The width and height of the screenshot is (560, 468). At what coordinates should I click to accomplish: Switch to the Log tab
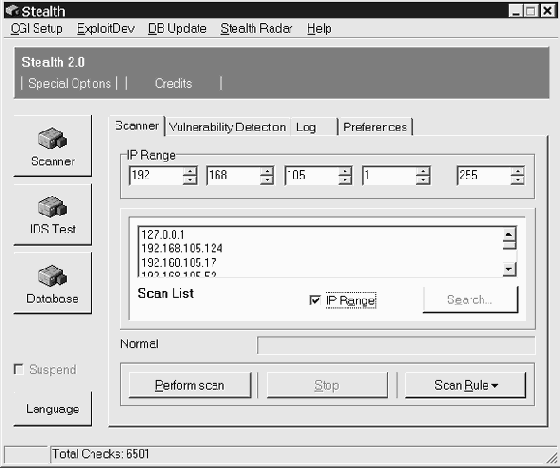[x=314, y=127]
